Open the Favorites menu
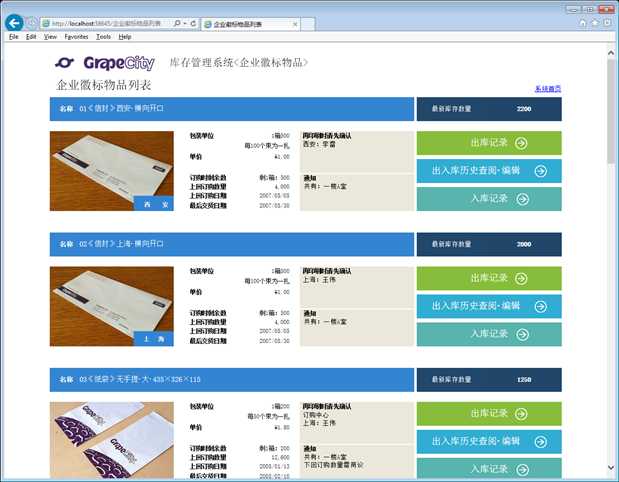The image size is (619, 482). click(76, 37)
